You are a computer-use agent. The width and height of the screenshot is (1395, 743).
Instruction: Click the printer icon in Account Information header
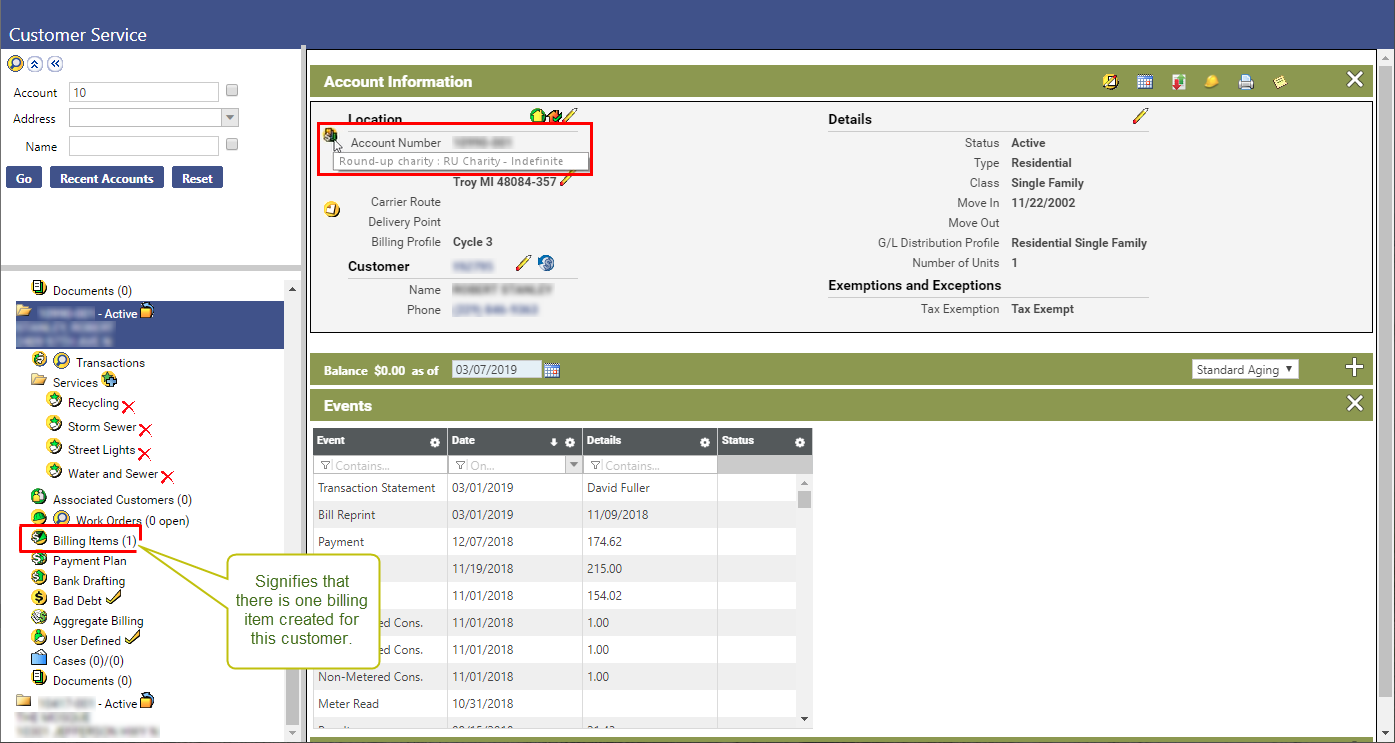1246,82
